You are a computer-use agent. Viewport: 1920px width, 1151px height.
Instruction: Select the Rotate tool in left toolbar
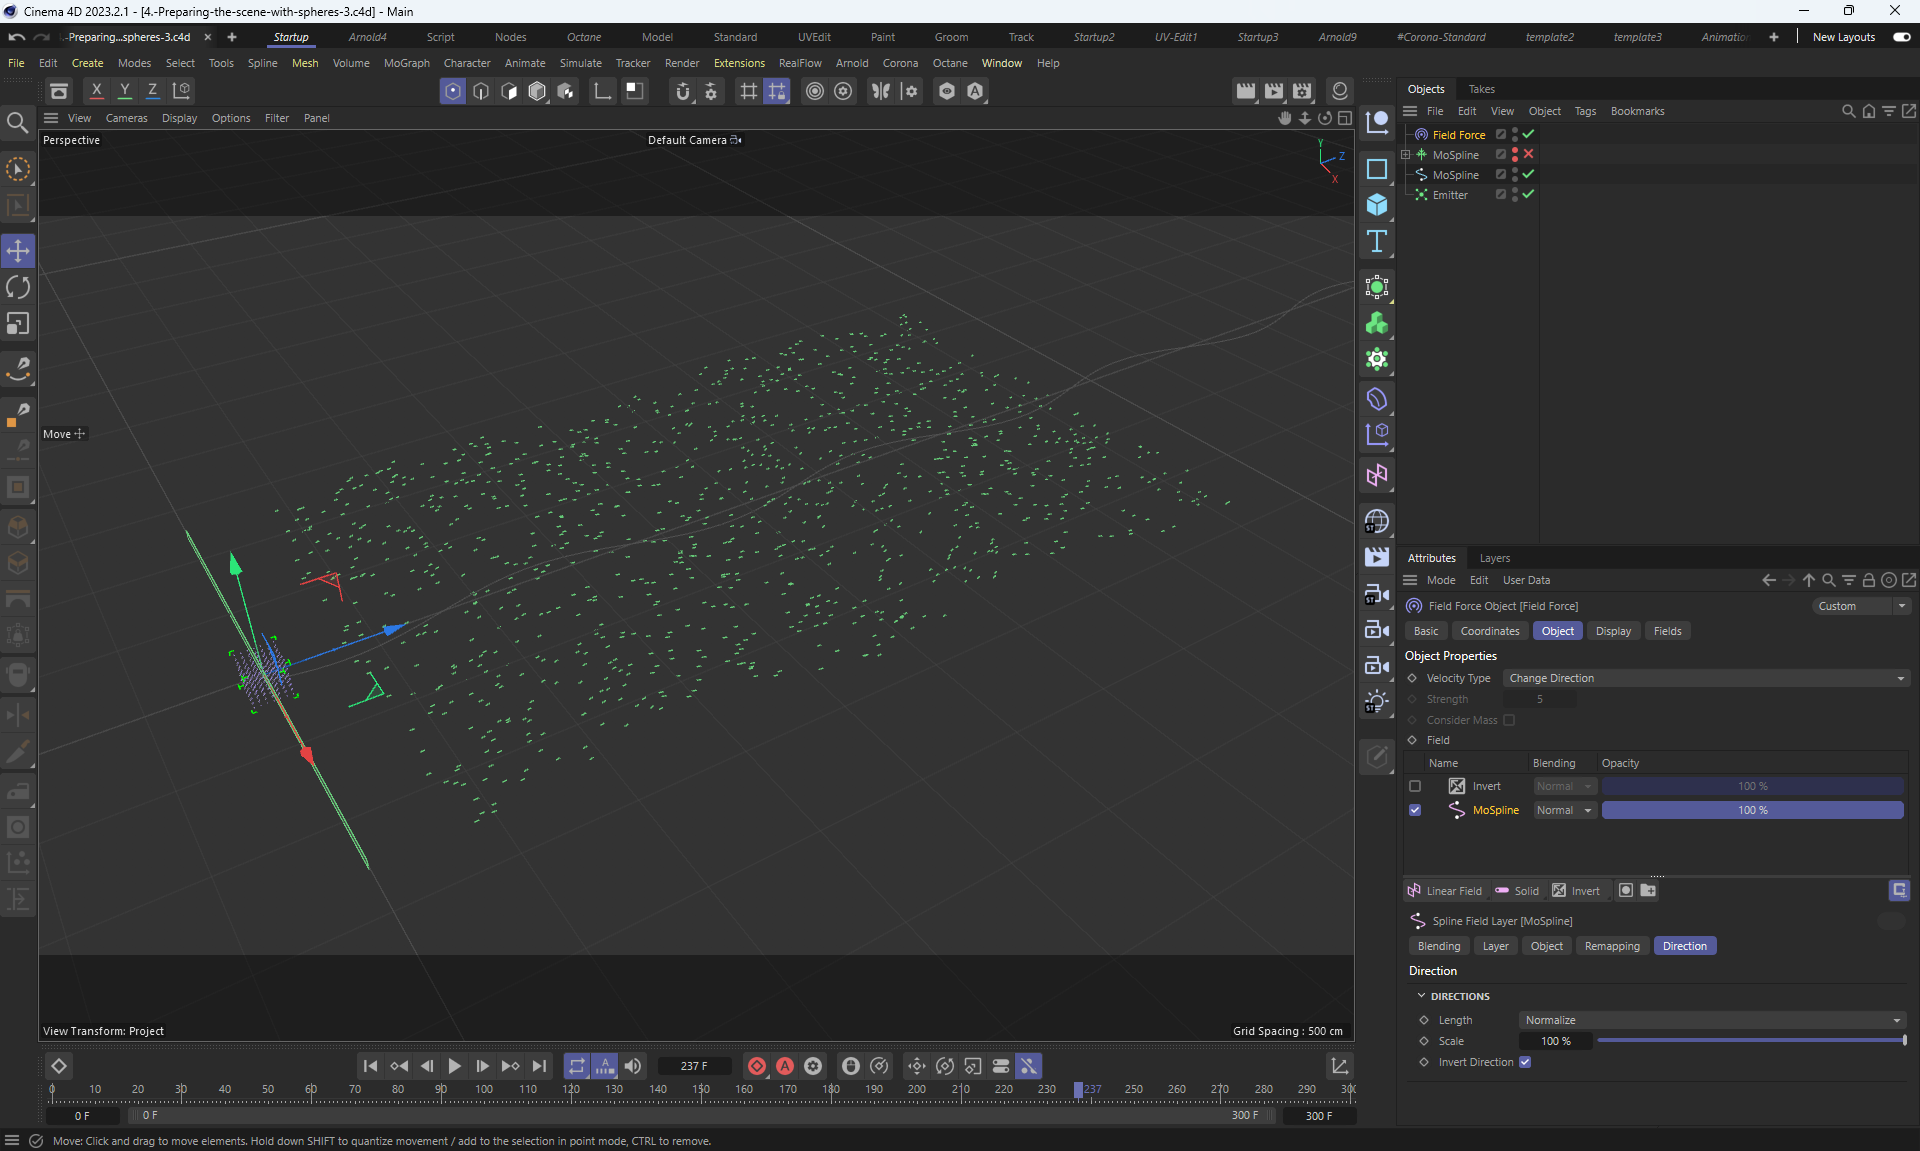pos(18,288)
